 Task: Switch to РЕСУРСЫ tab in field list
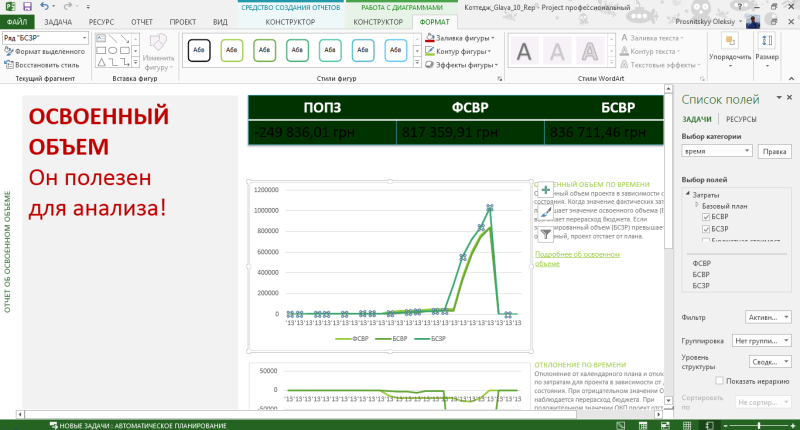741,119
